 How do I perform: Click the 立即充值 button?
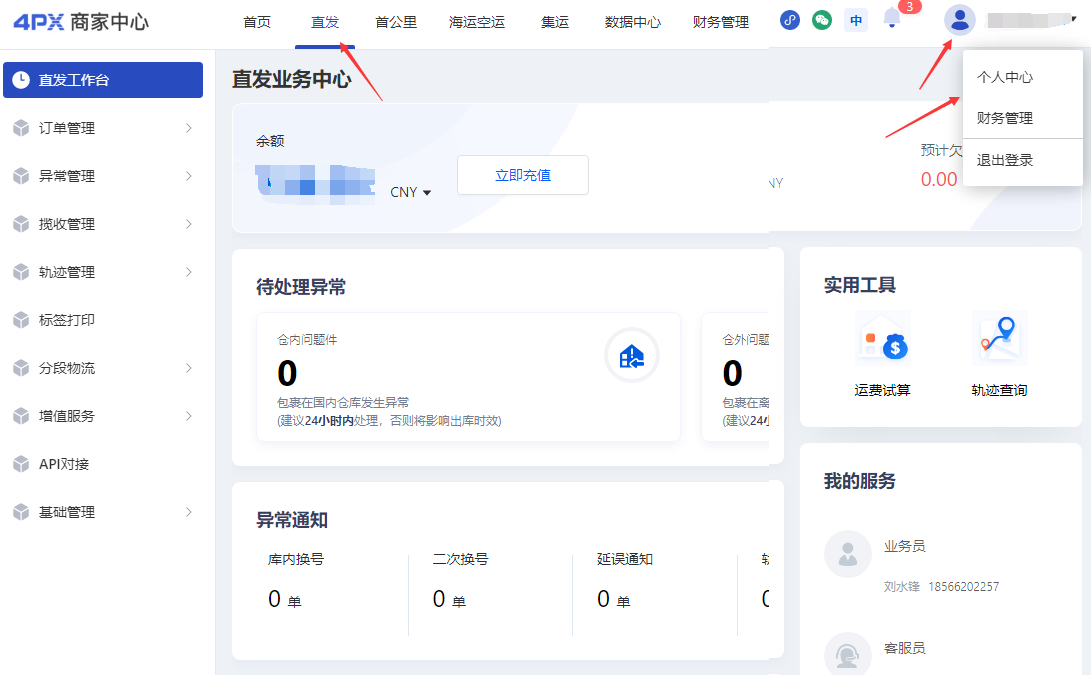[523, 175]
